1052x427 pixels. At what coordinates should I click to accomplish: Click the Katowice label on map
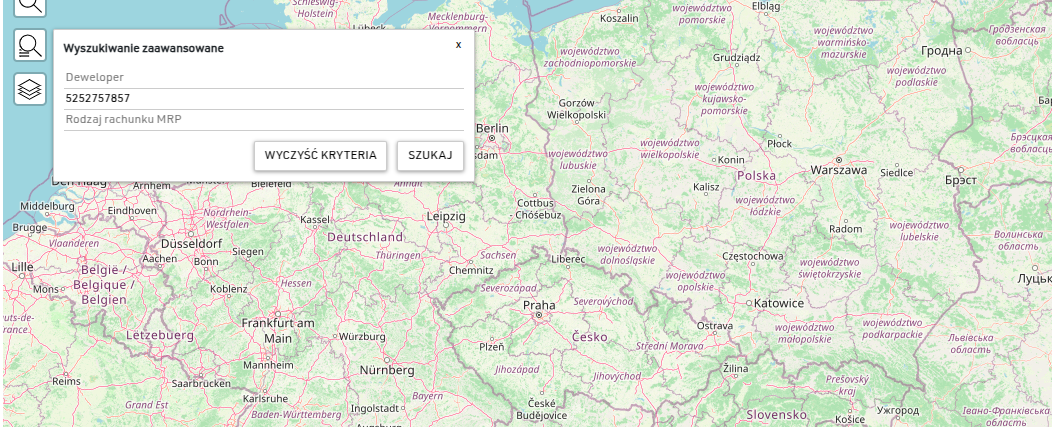(x=778, y=303)
